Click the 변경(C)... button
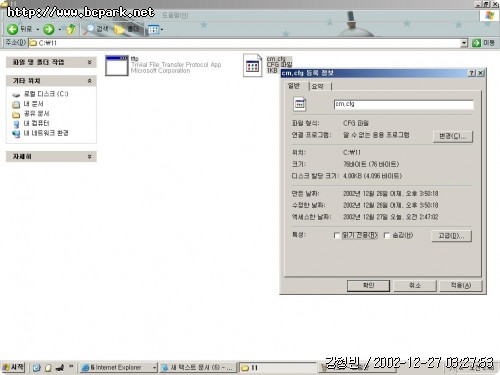The image size is (500, 375). click(453, 136)
